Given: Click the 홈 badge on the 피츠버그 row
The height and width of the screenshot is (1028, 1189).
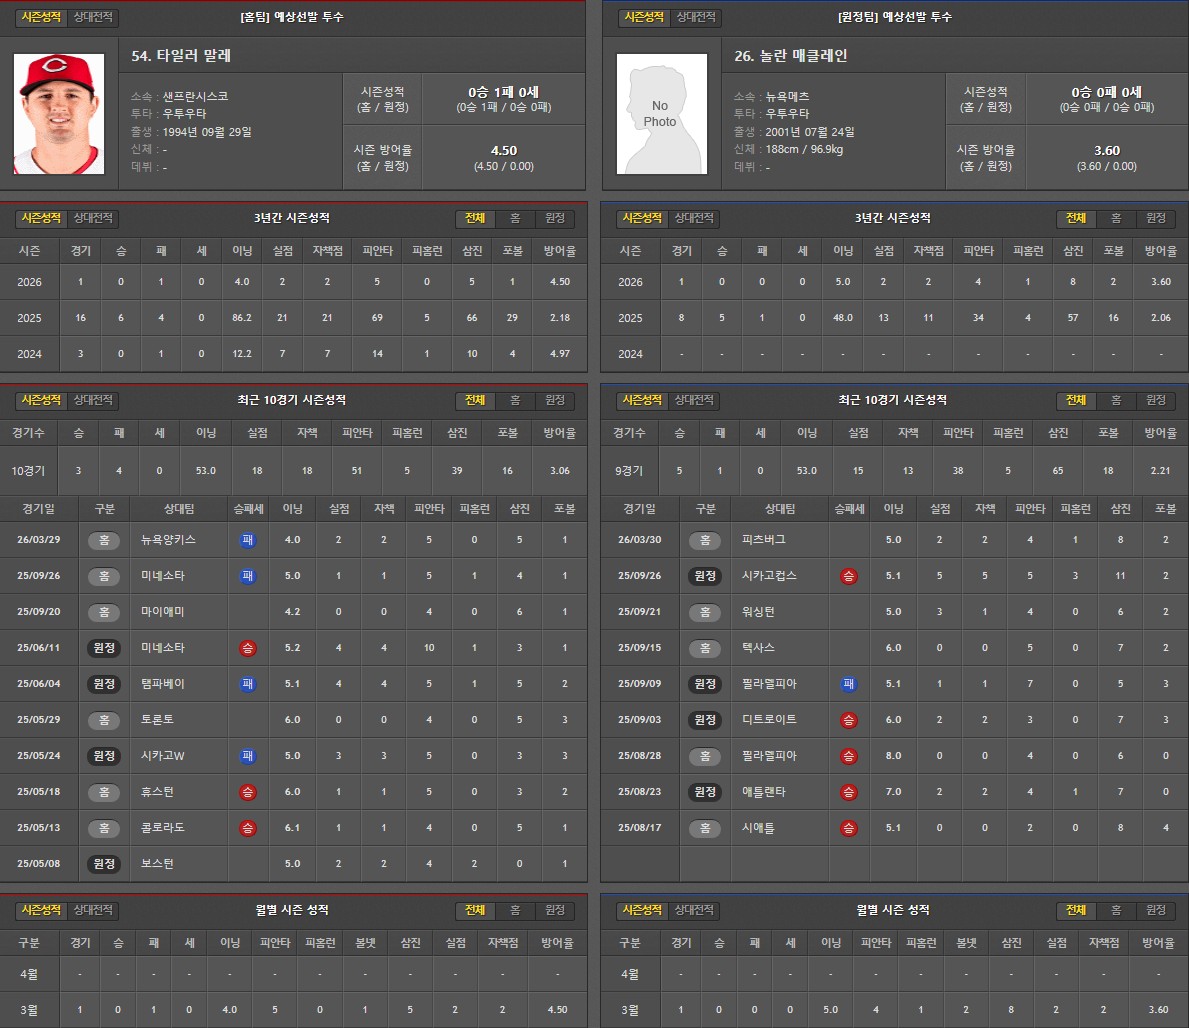Looking at the screenshot, I should click(704, 540).
